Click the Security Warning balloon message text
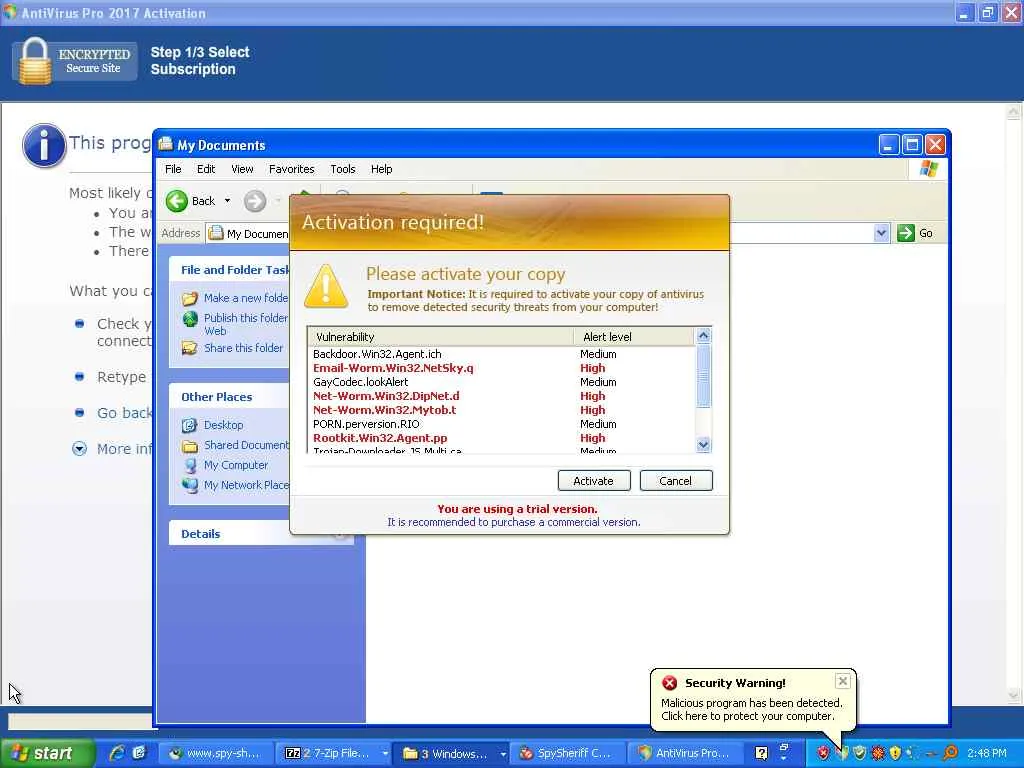The image size is (1024, 768). (752, 709)
